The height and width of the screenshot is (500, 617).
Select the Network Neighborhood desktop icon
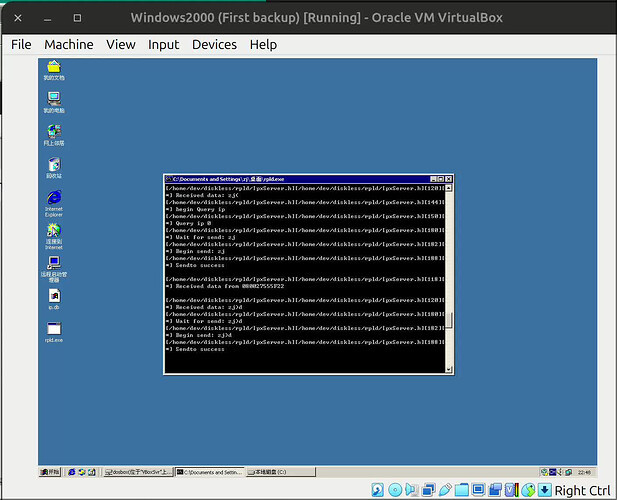[x=54, y=135]
